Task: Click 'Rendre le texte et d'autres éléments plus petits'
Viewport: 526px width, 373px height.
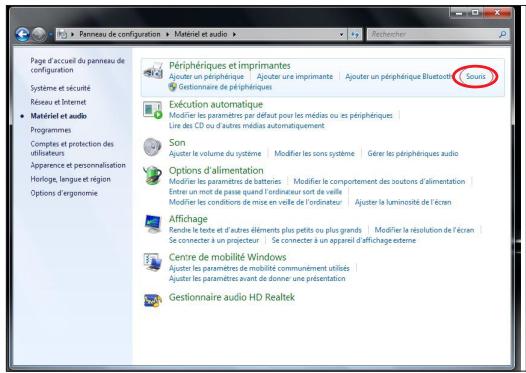Action: (x=265, y=230)
